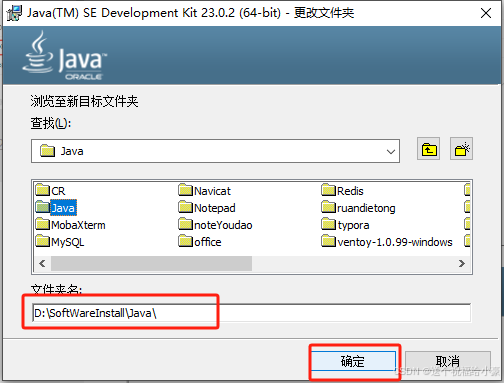Image resolution: width=504 pixels, height=383 pixels.
Task: Click the folder list left scroll arrow
Action: [x=42, y=263]
